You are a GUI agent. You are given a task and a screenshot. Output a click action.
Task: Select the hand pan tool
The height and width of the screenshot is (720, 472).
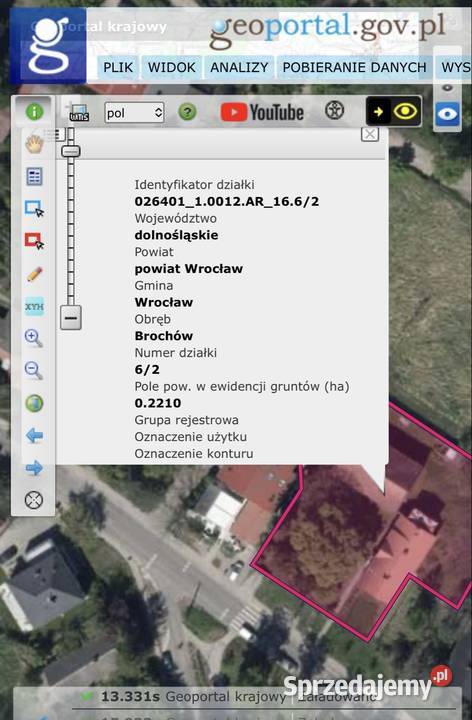(x=34, y=144)
